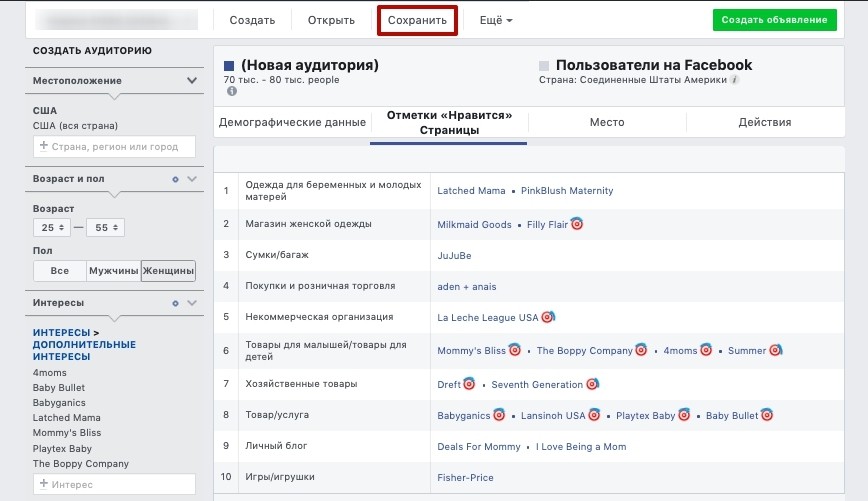The width and height of the screenshot is (868, 501).
Task: Open minimum age dropdown set to 25
Action: tap(52, 228)
